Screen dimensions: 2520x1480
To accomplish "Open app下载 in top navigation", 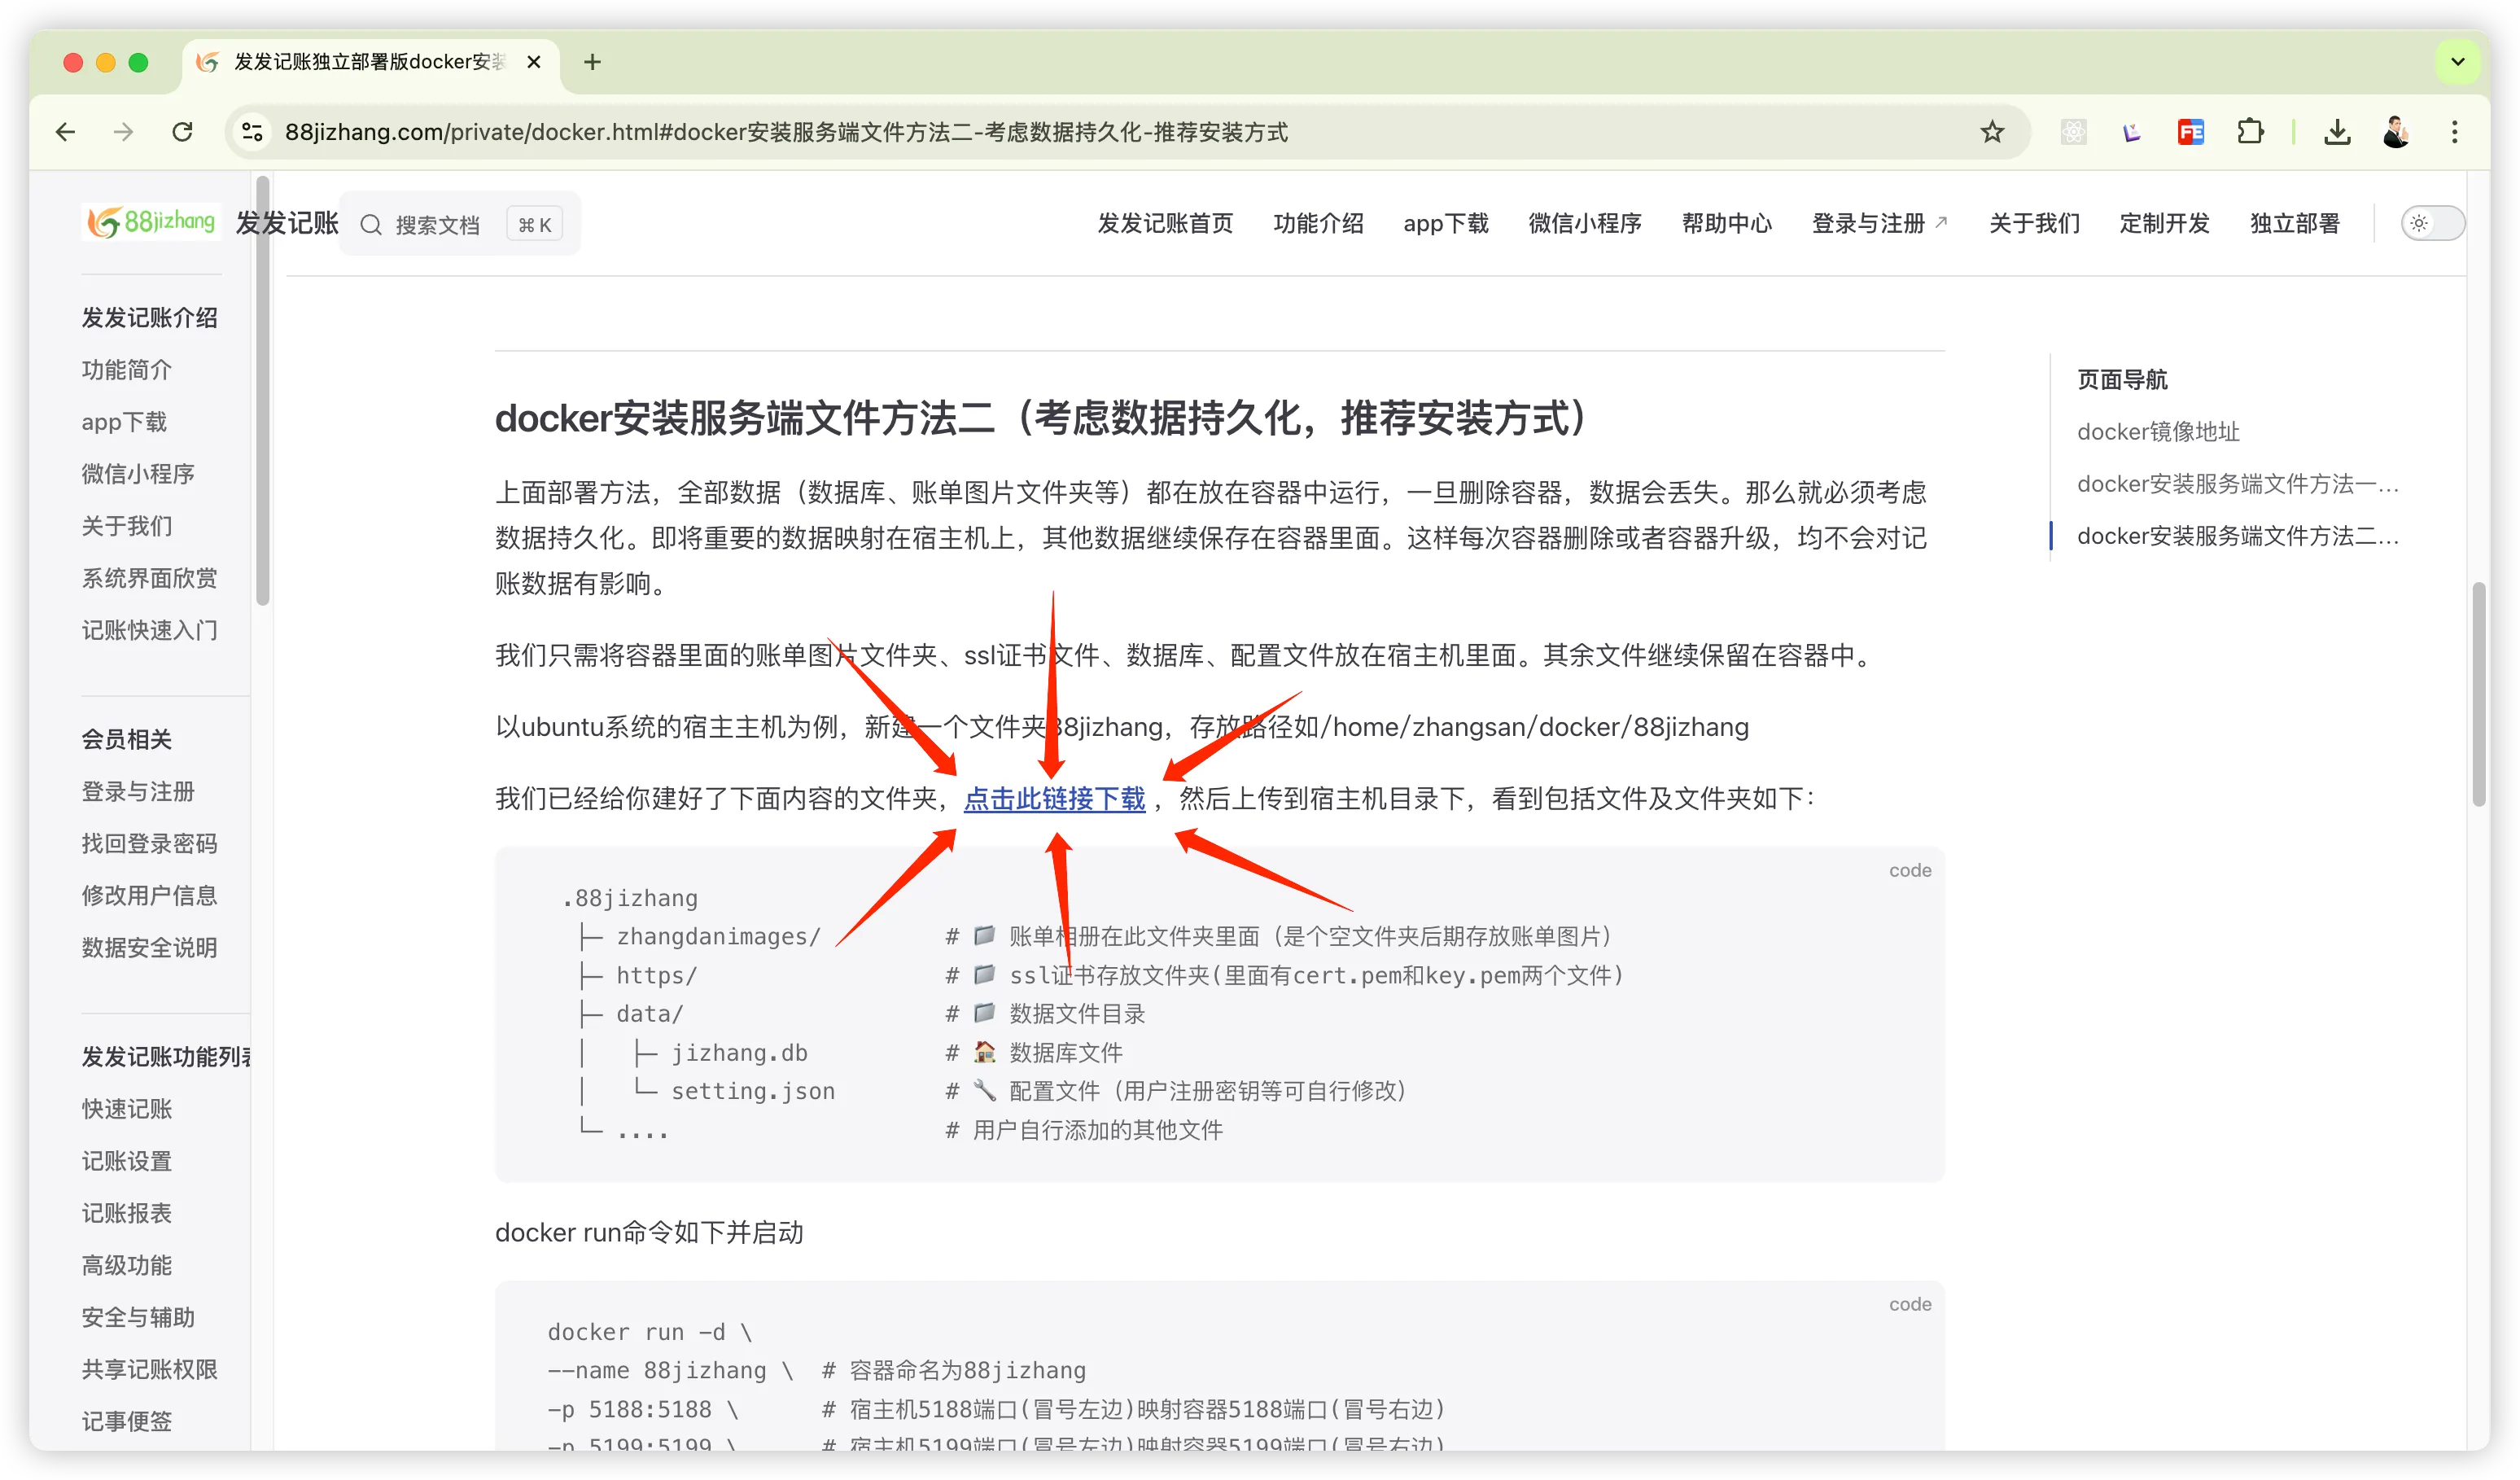I will (1446, 223).
